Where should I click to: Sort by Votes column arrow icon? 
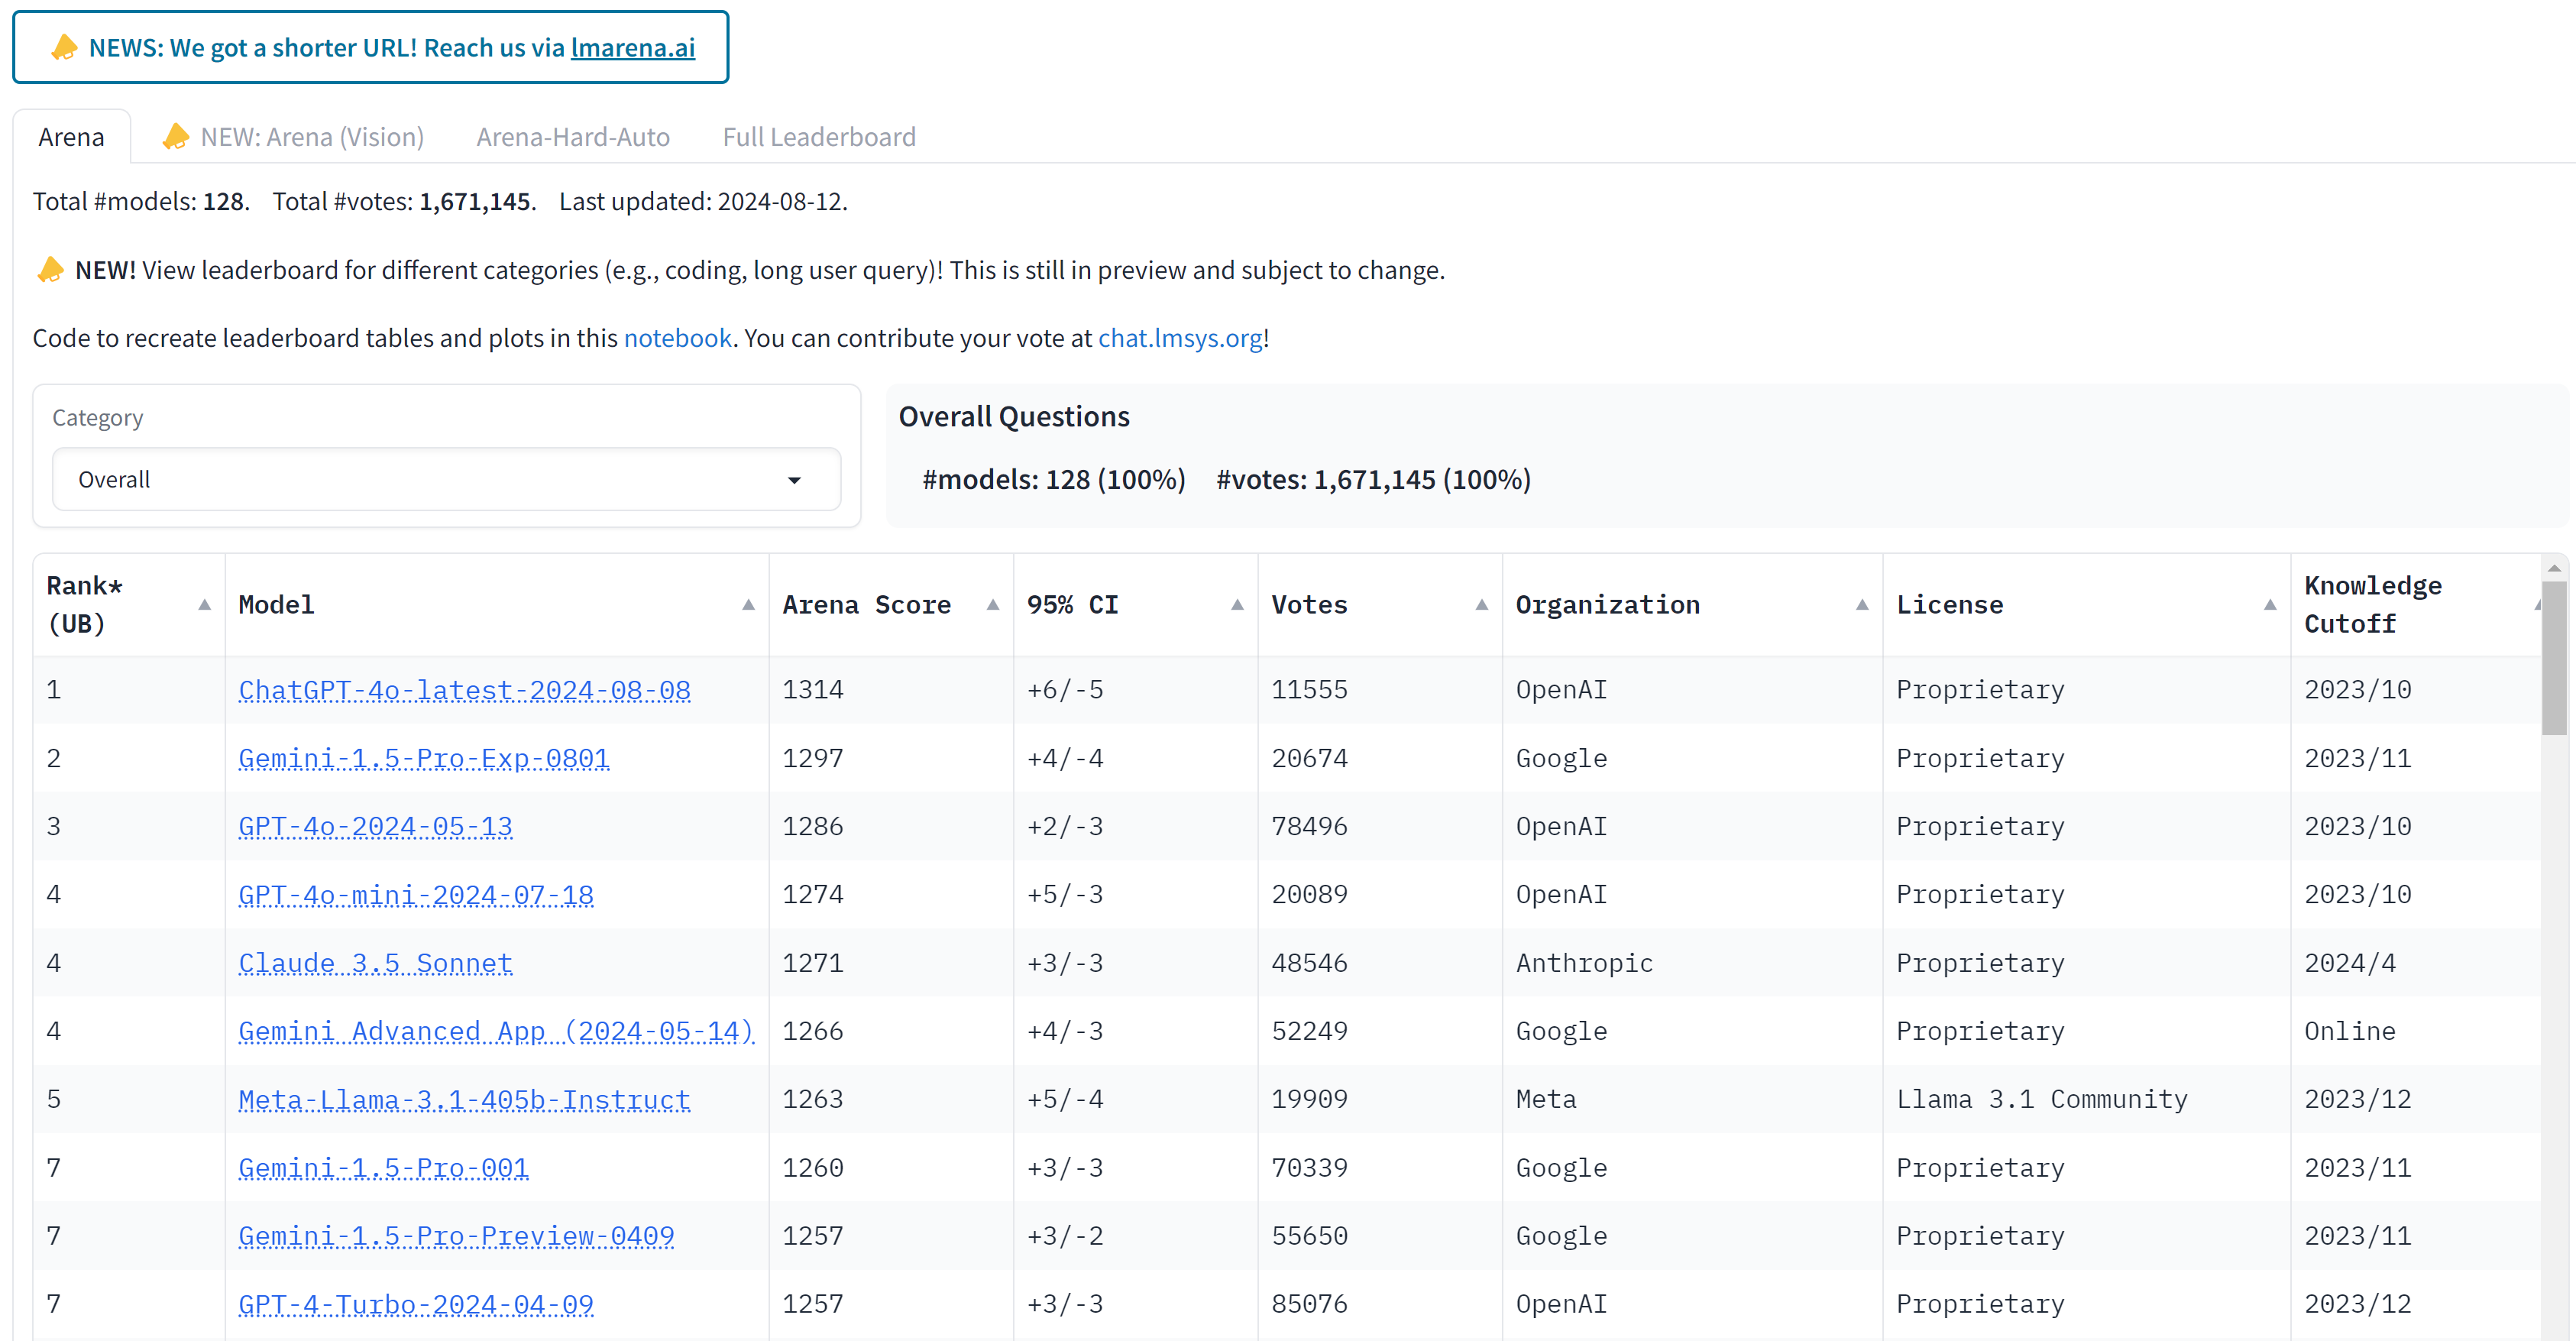click(x=1482, y=605)
